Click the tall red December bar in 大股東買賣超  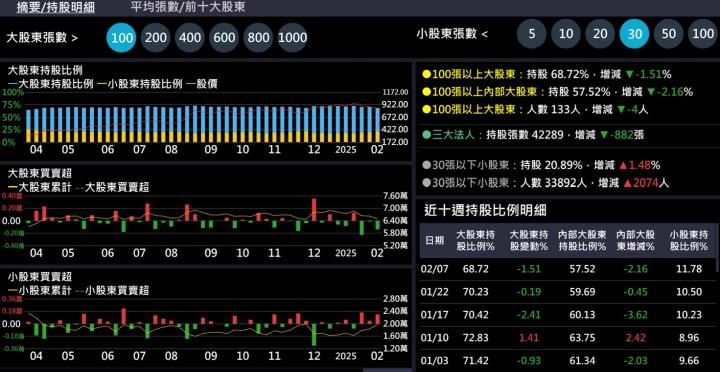[x=314, y=210]
